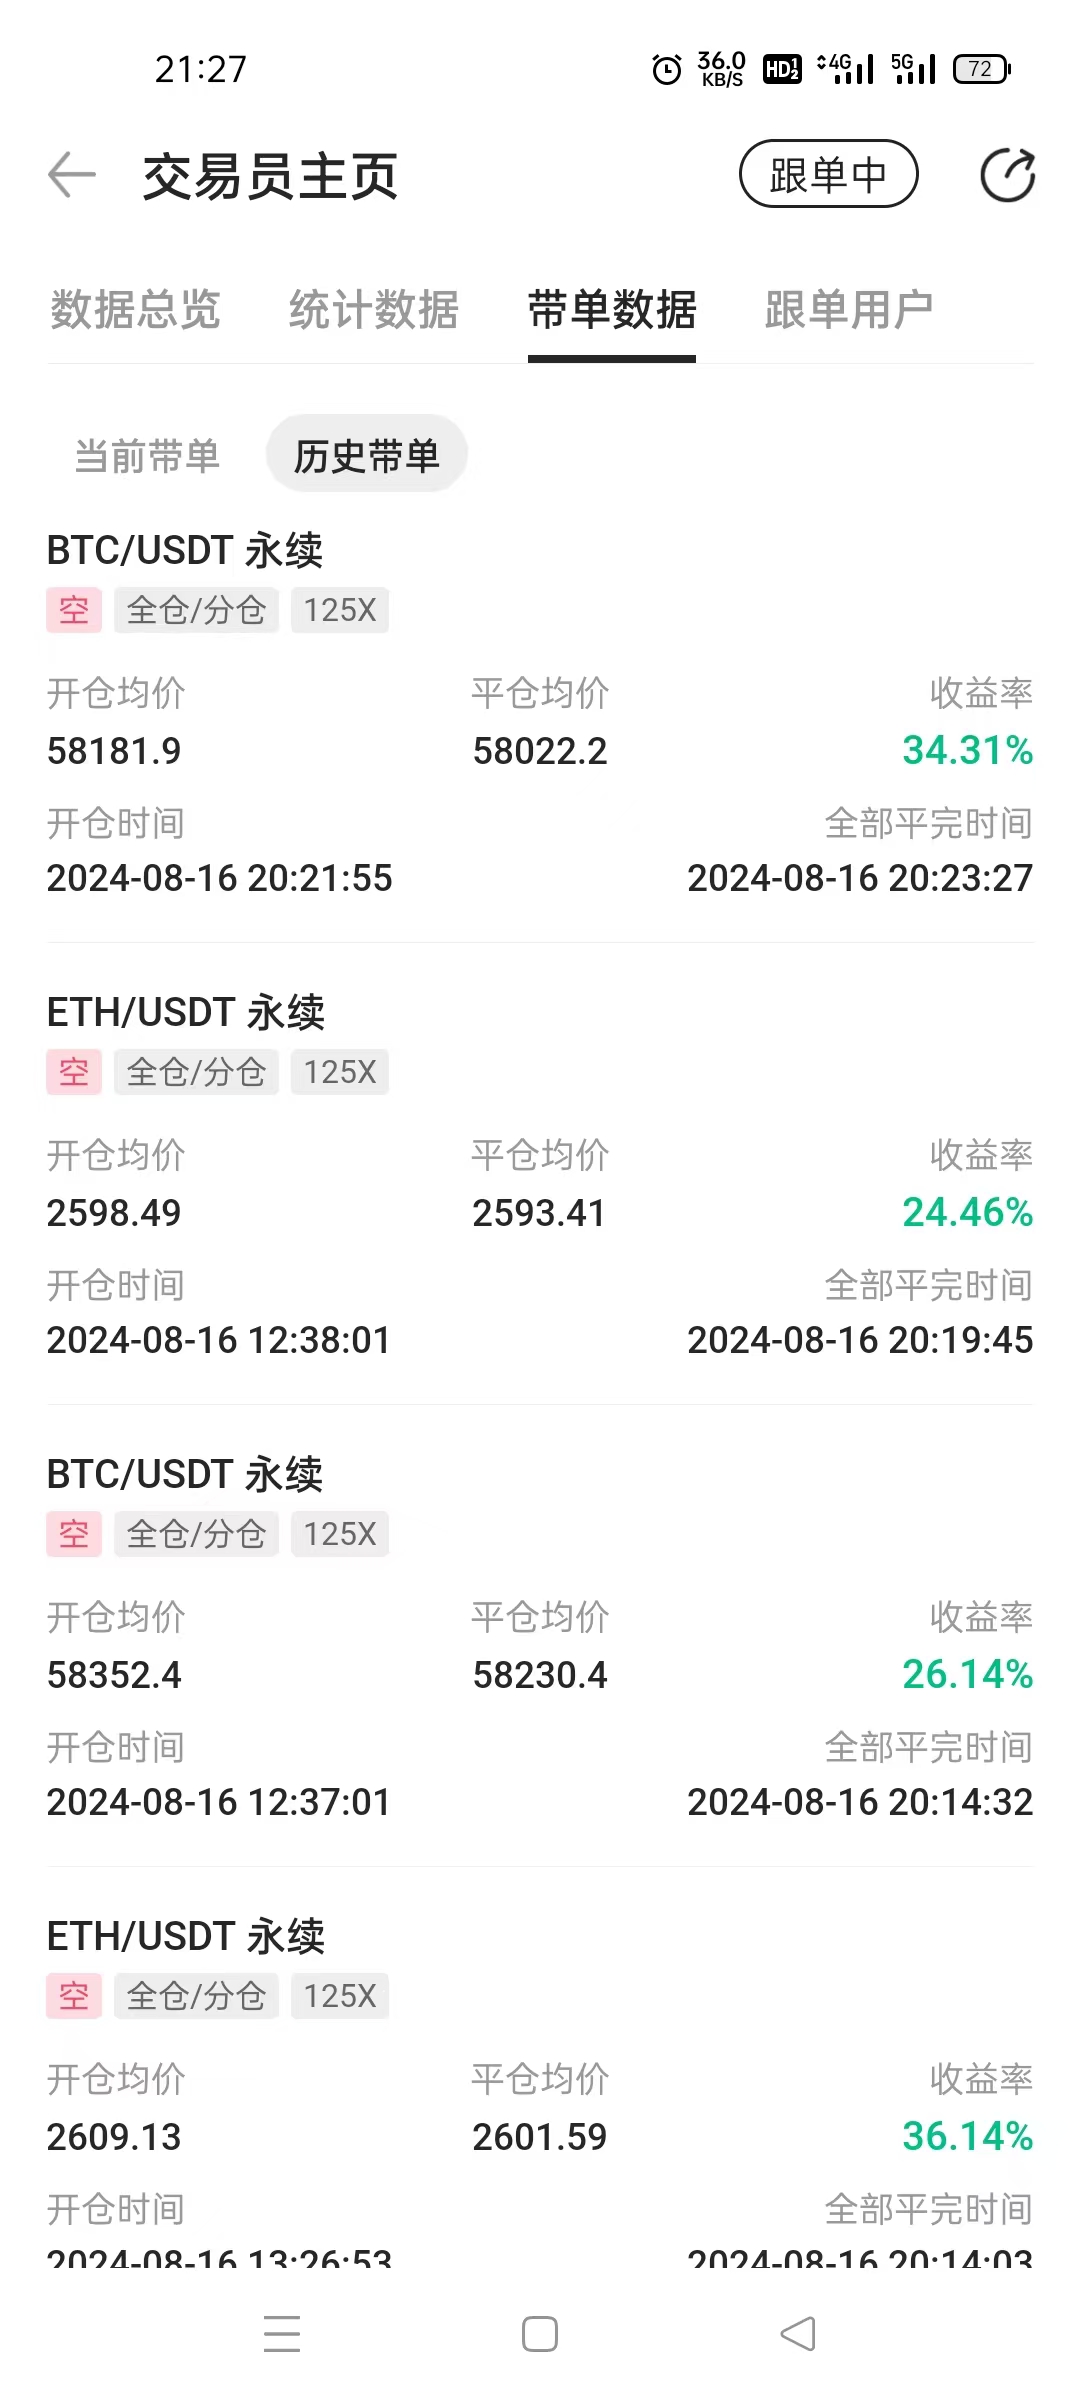Switch to the 数据总览 tab
The image size is (1080, 2400).
[135, 309]
